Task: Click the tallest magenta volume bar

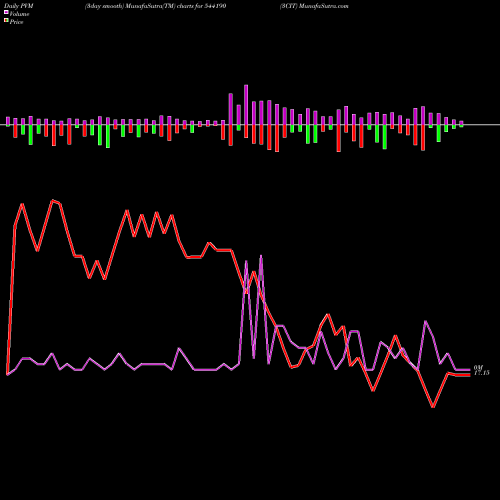Action: [246, 105]
